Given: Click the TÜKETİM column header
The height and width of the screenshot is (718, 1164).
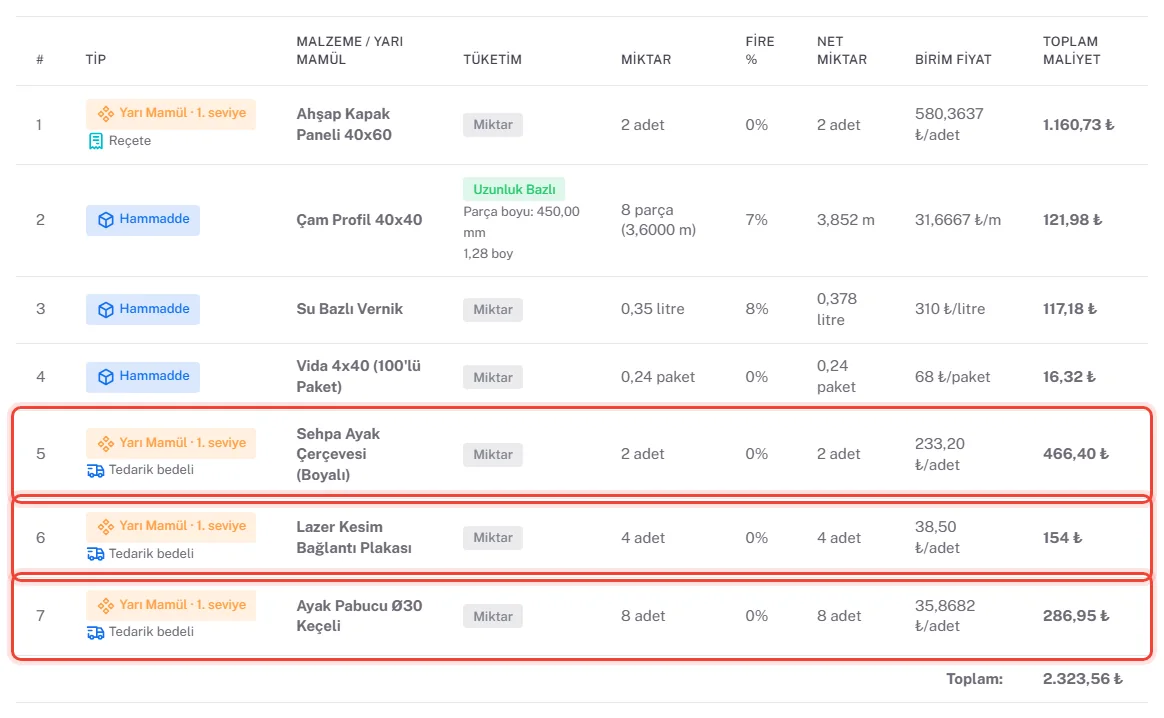Looking at the screenshot, I should 492,59.
